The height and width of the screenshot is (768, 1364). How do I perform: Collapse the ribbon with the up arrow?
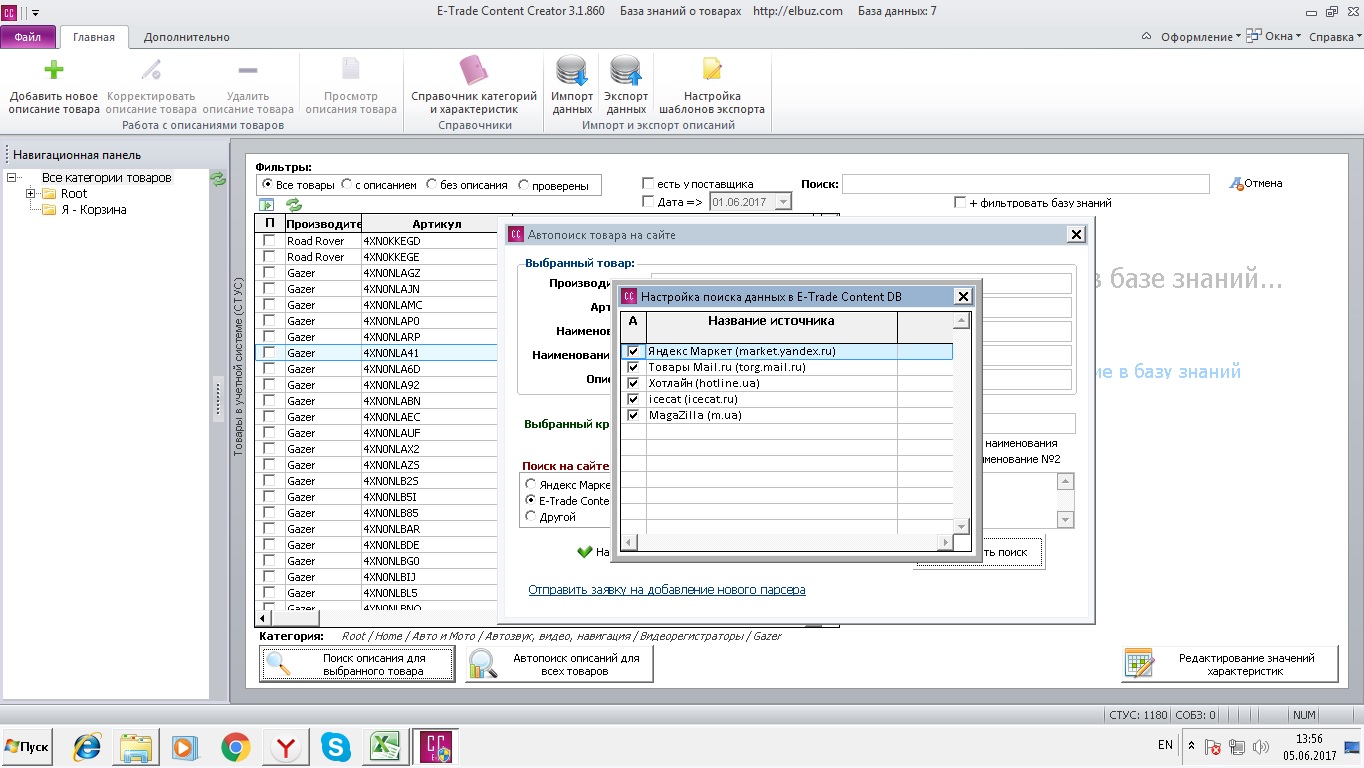coord(1145,37)
